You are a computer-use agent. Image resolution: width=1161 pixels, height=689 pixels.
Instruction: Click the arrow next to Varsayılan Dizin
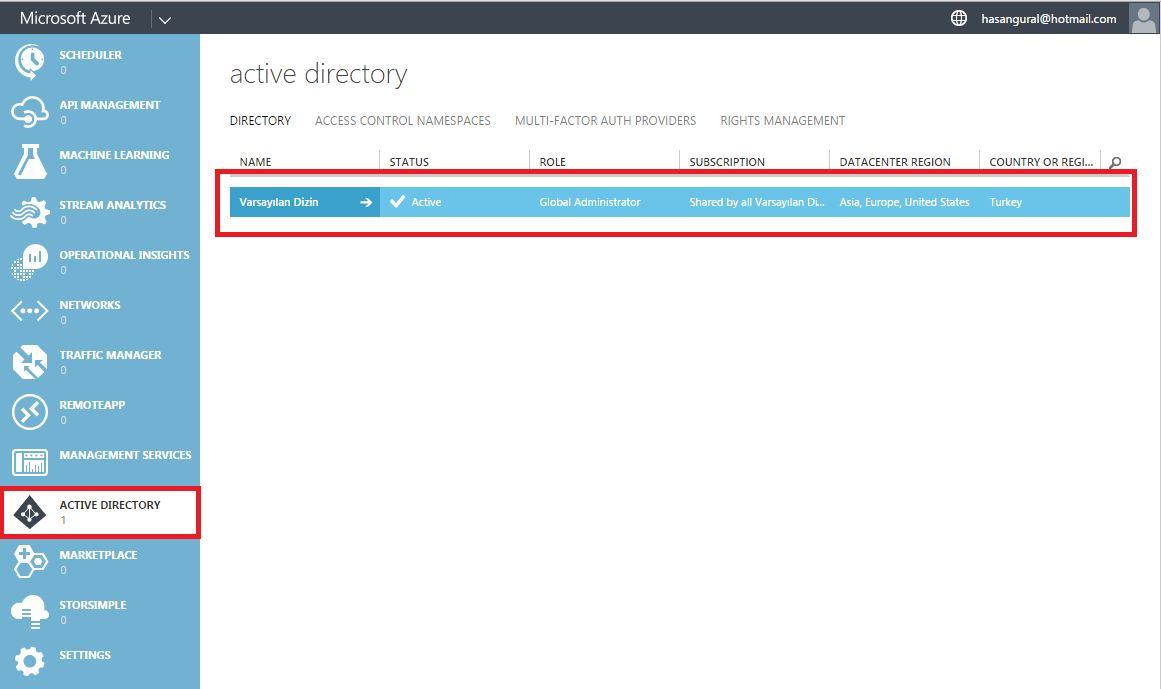(366, 202)
